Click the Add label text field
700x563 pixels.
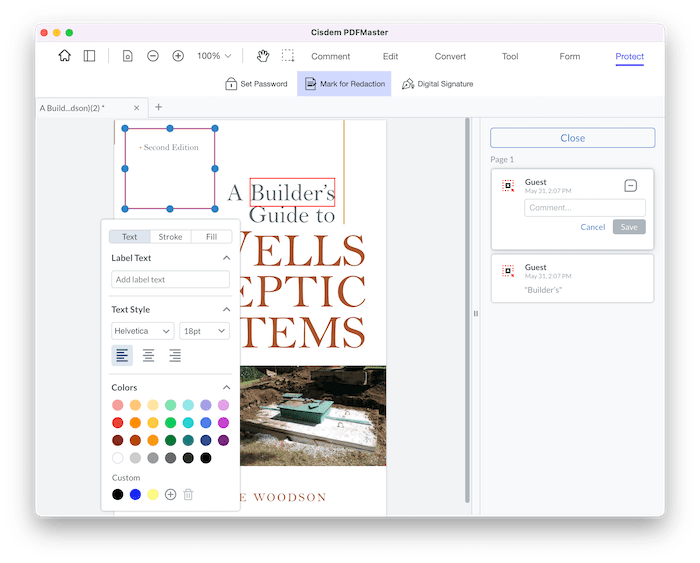[171, 279]
